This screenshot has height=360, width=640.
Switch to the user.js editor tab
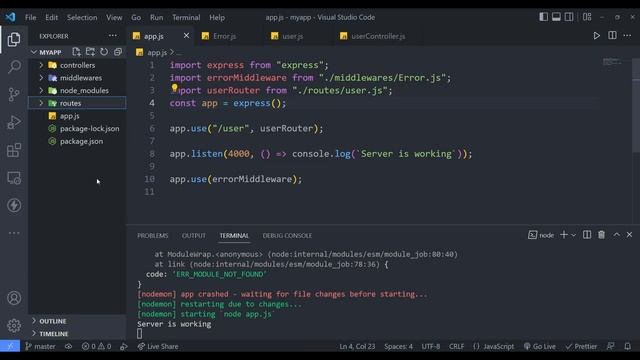pyautogui.click(x=293, y=36)
